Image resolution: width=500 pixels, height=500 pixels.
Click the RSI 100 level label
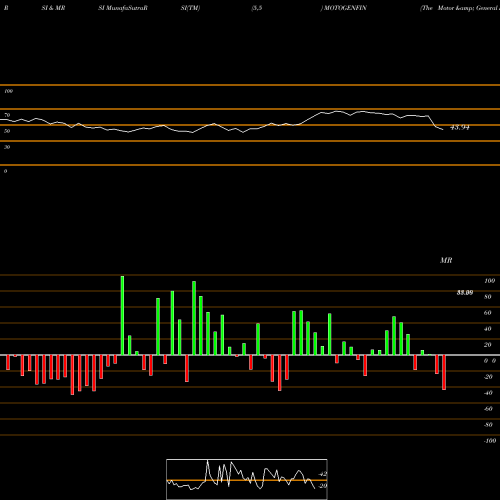click(8, 91)
